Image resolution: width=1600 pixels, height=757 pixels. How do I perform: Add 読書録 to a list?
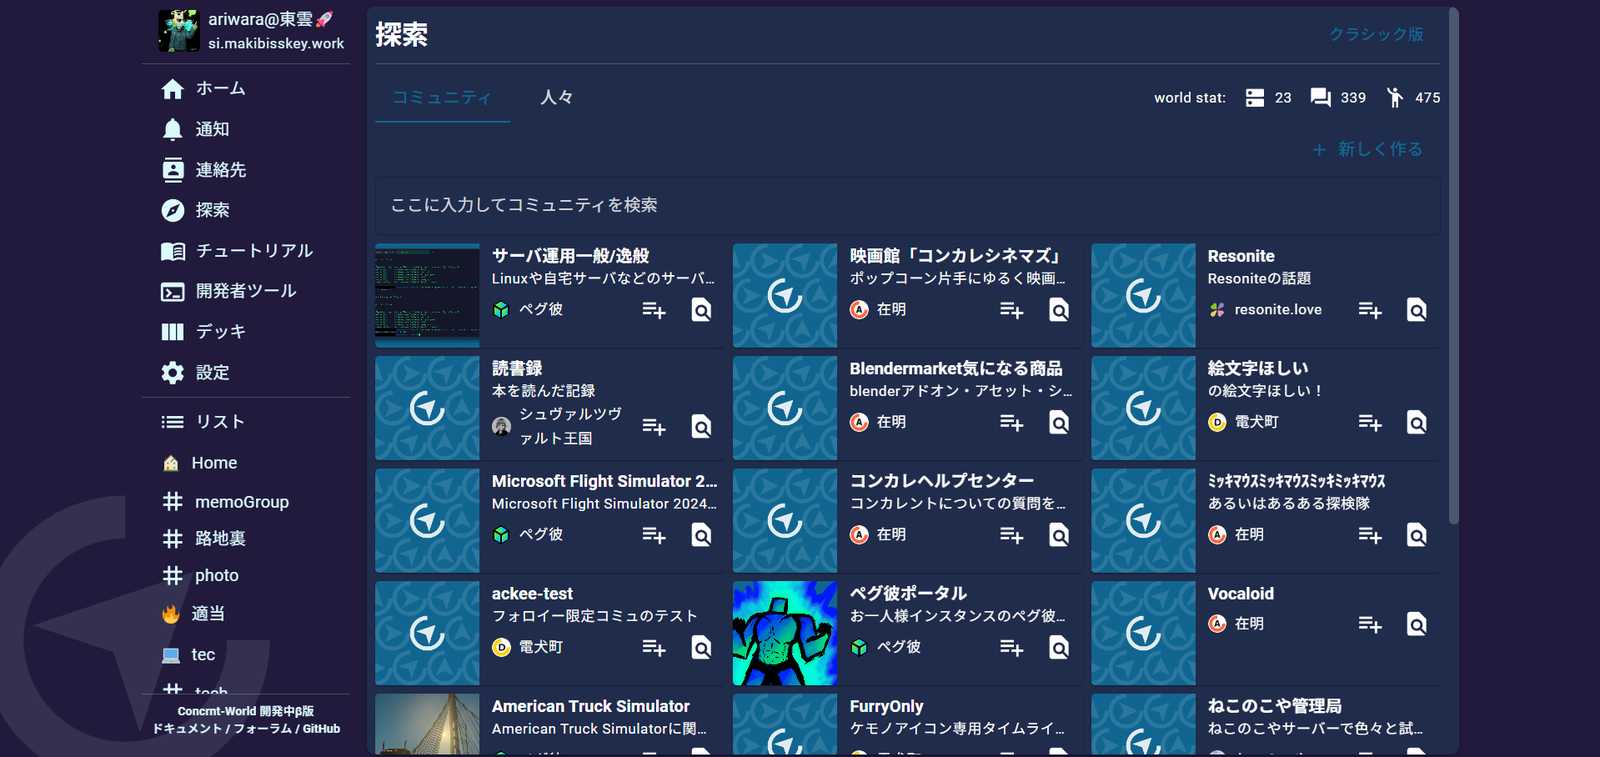tap(654, 427)
